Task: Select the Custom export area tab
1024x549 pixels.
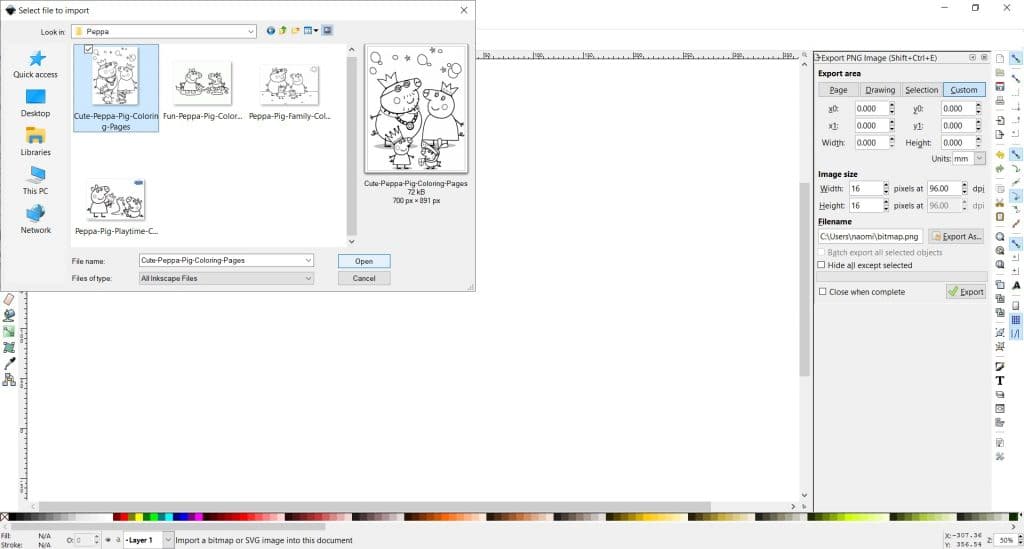Action: pyautogui.click(x=964, y=89)
